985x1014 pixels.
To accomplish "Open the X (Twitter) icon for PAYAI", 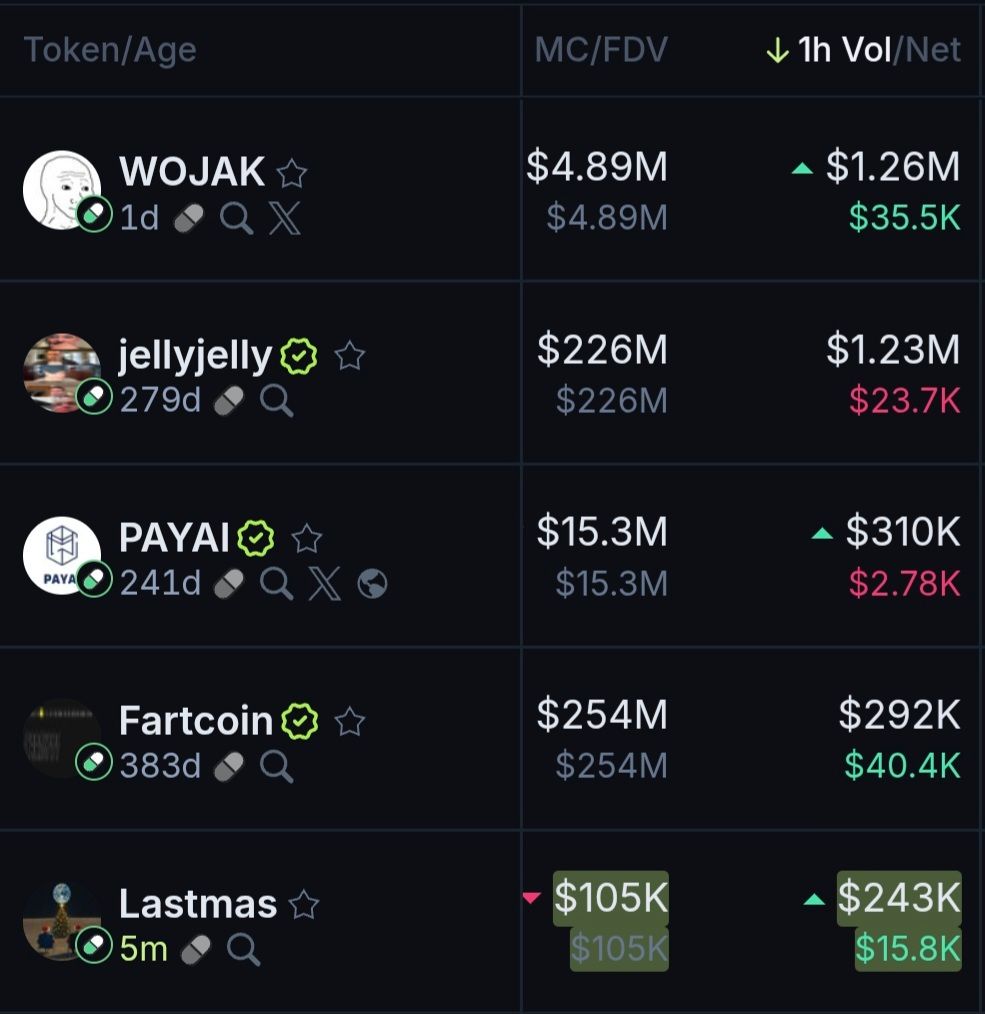I will (324, 584).
